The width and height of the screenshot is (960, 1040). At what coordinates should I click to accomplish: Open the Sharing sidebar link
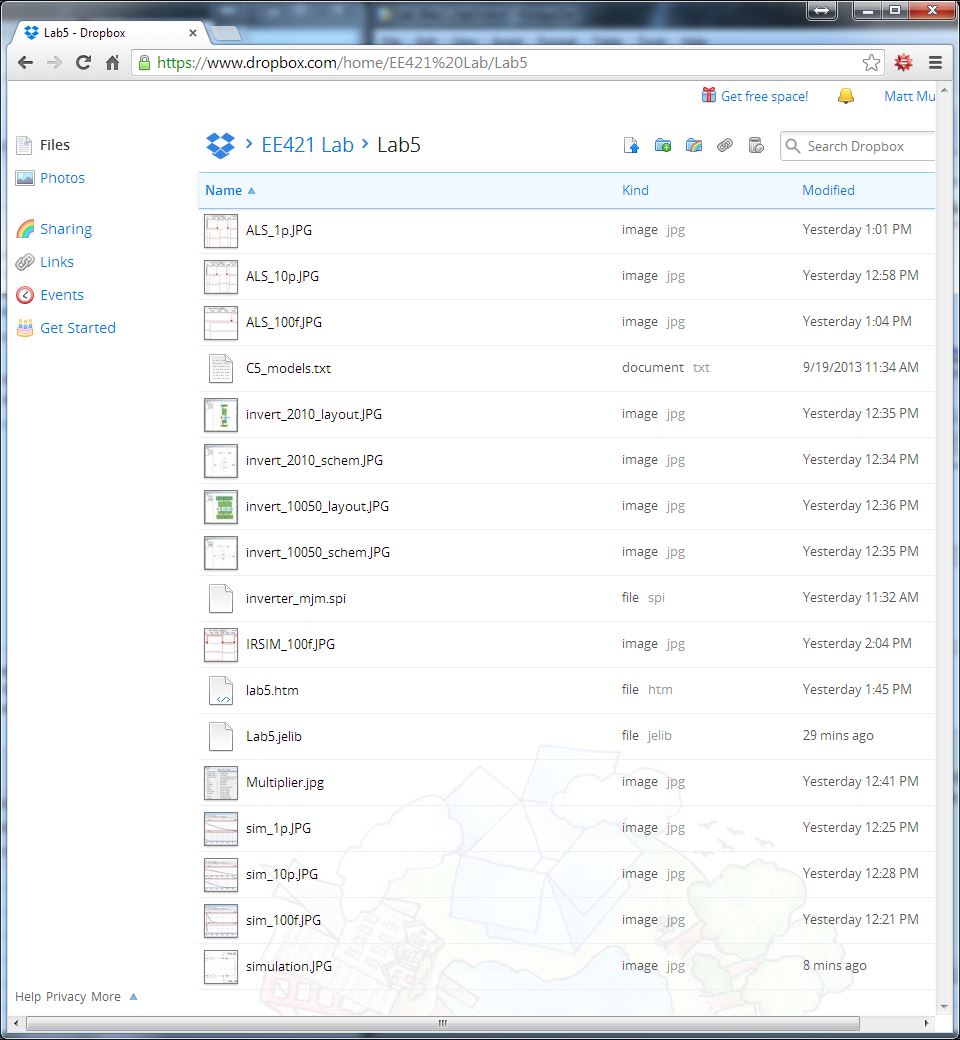(66, 229)
